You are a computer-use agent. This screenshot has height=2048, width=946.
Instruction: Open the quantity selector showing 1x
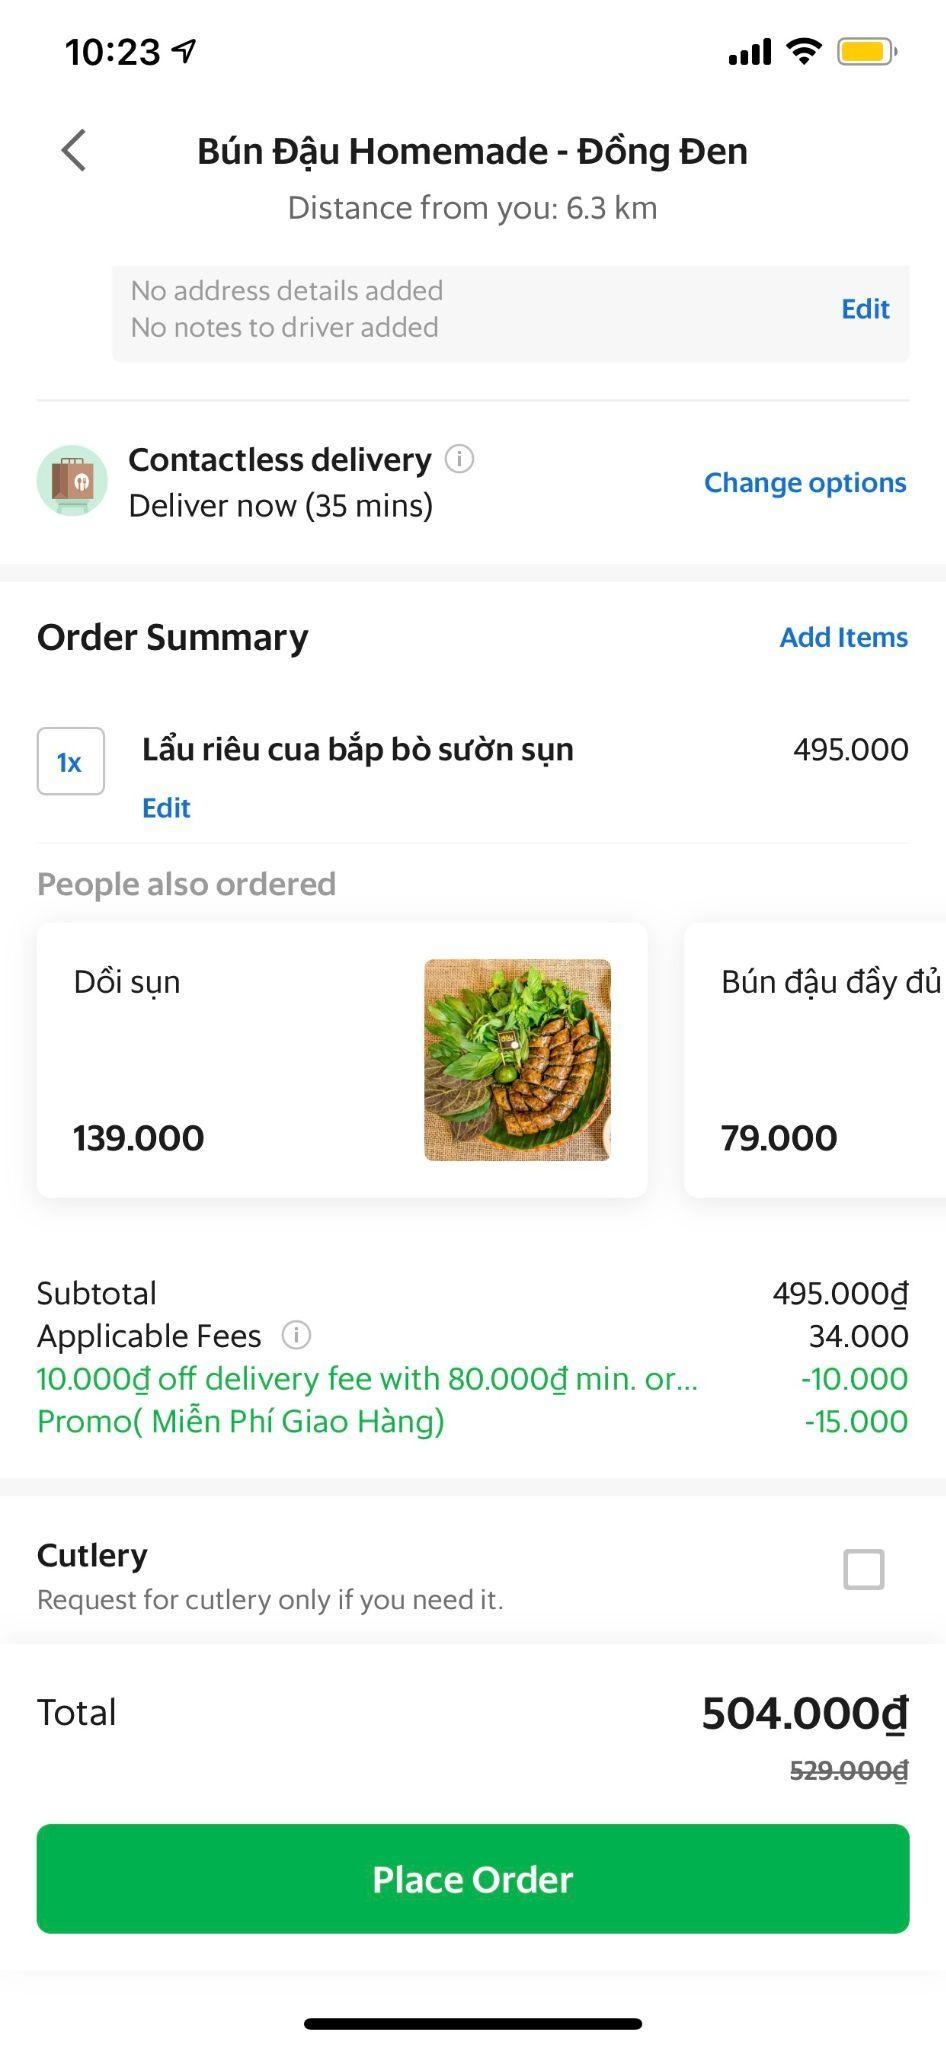(70, 761)
